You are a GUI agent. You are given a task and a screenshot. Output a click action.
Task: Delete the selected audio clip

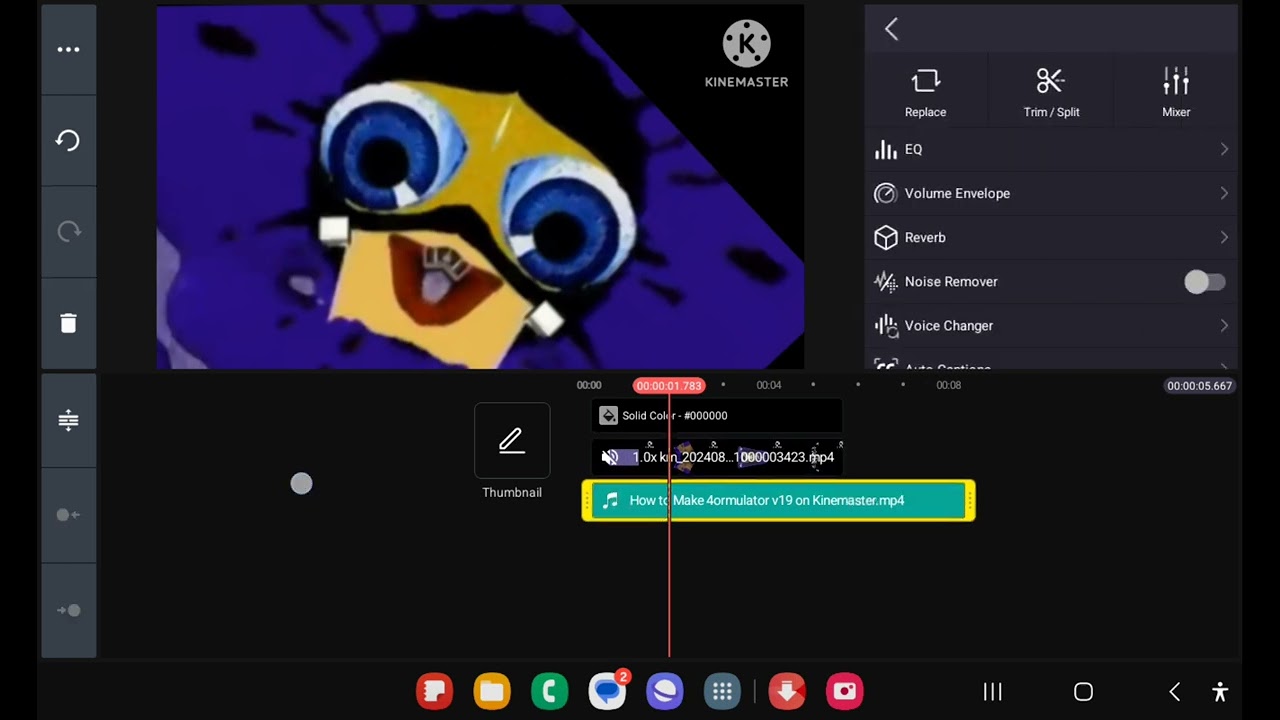68,322
